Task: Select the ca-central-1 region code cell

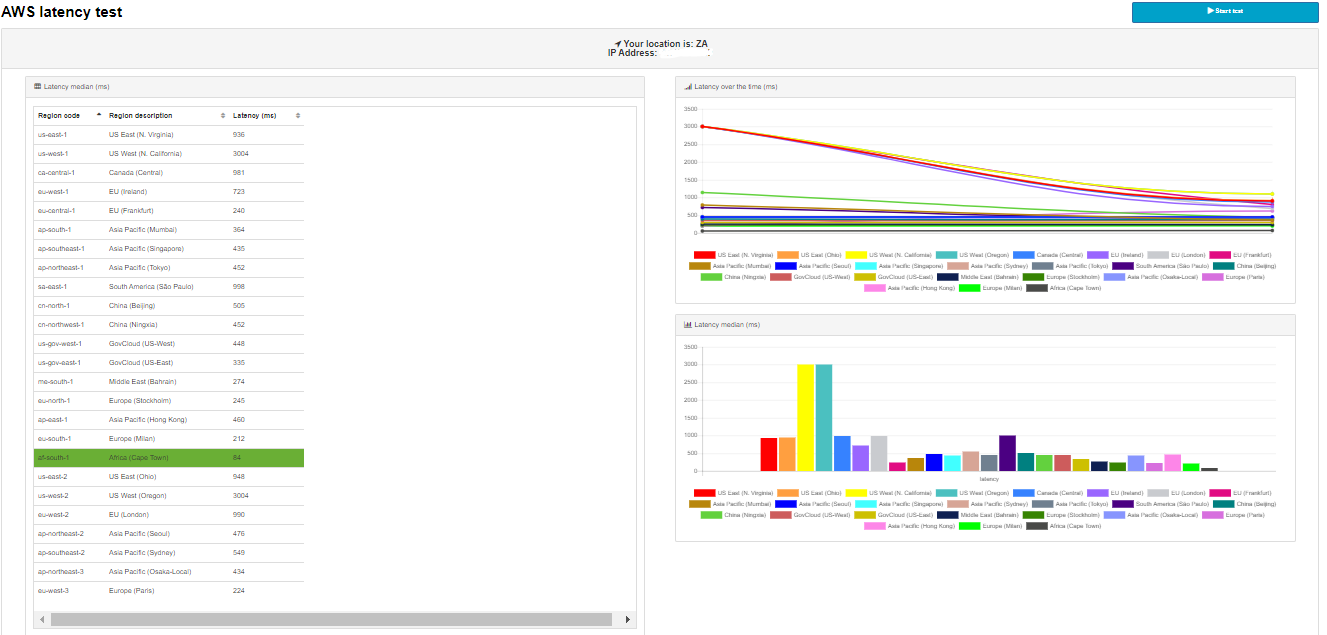Action: tap(56, 172)
